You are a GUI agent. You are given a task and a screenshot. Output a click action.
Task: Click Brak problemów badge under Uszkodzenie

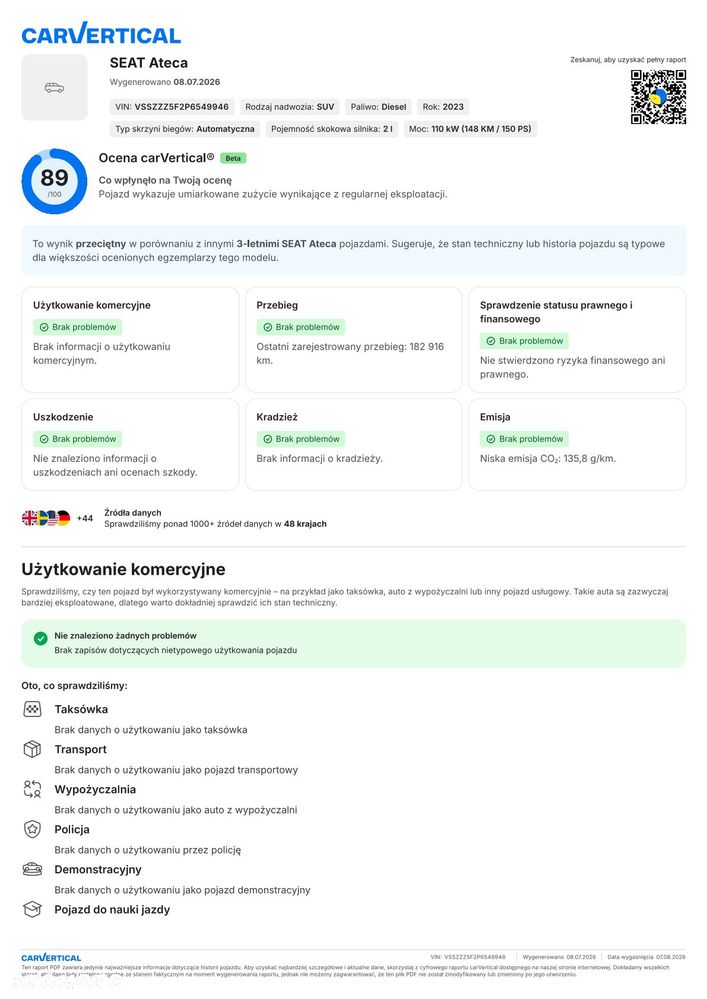[77, 439]
